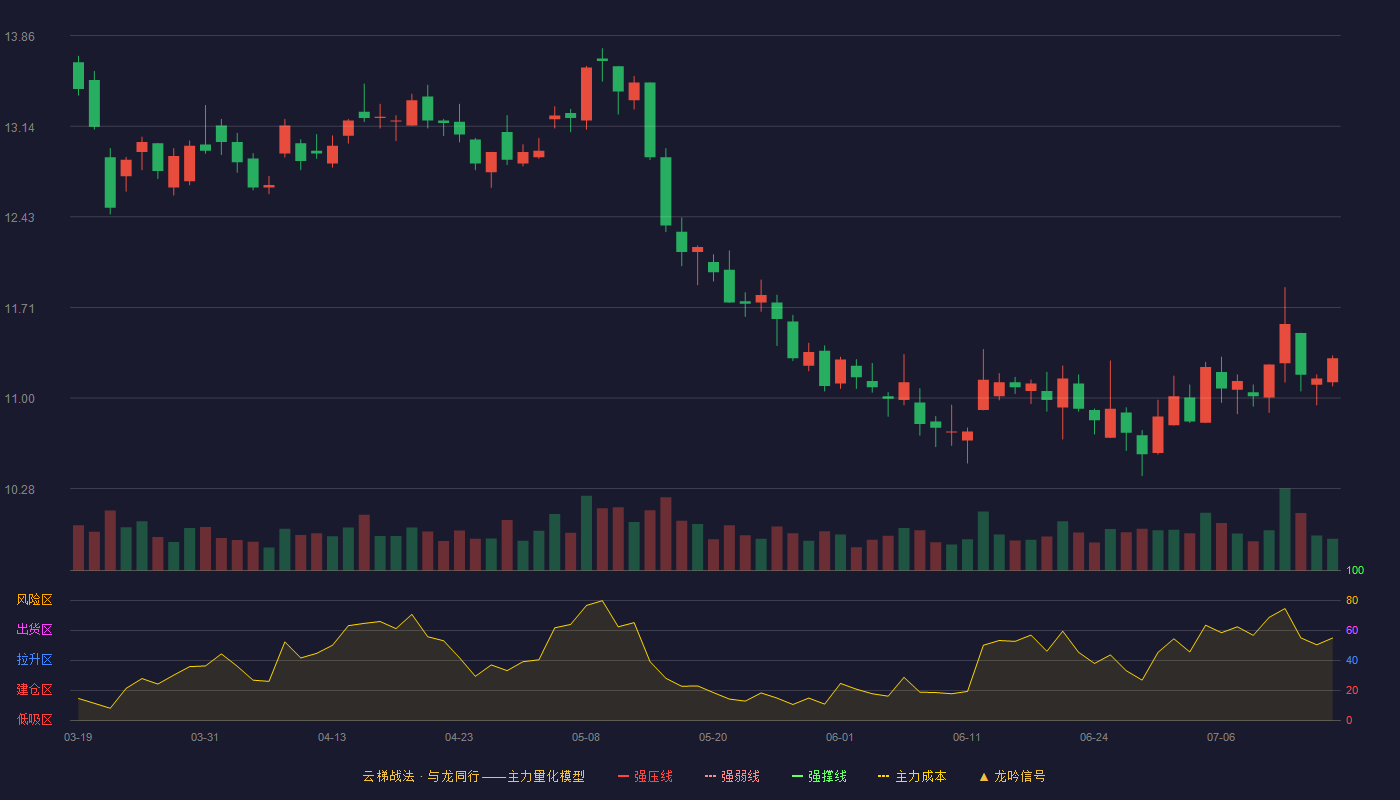Click the 11.00 price axis label

20,399
